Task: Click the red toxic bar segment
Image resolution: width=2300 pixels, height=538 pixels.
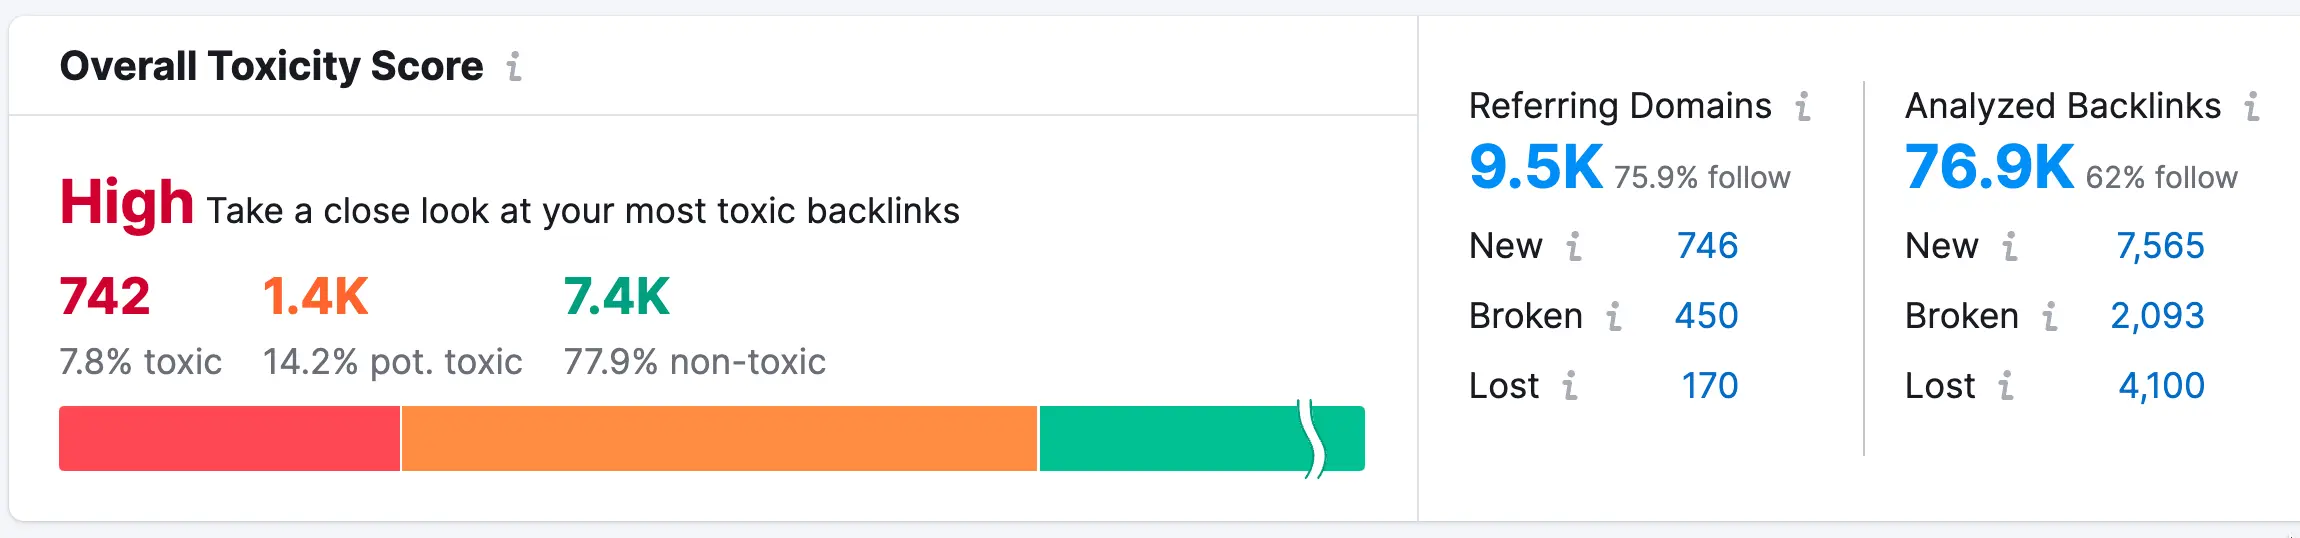Action: pos(229,438)
